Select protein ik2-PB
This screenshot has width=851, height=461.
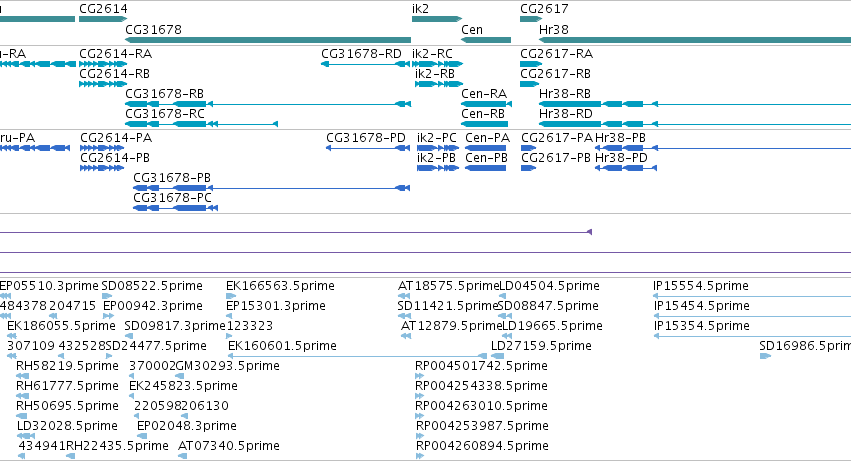[436, 157]
